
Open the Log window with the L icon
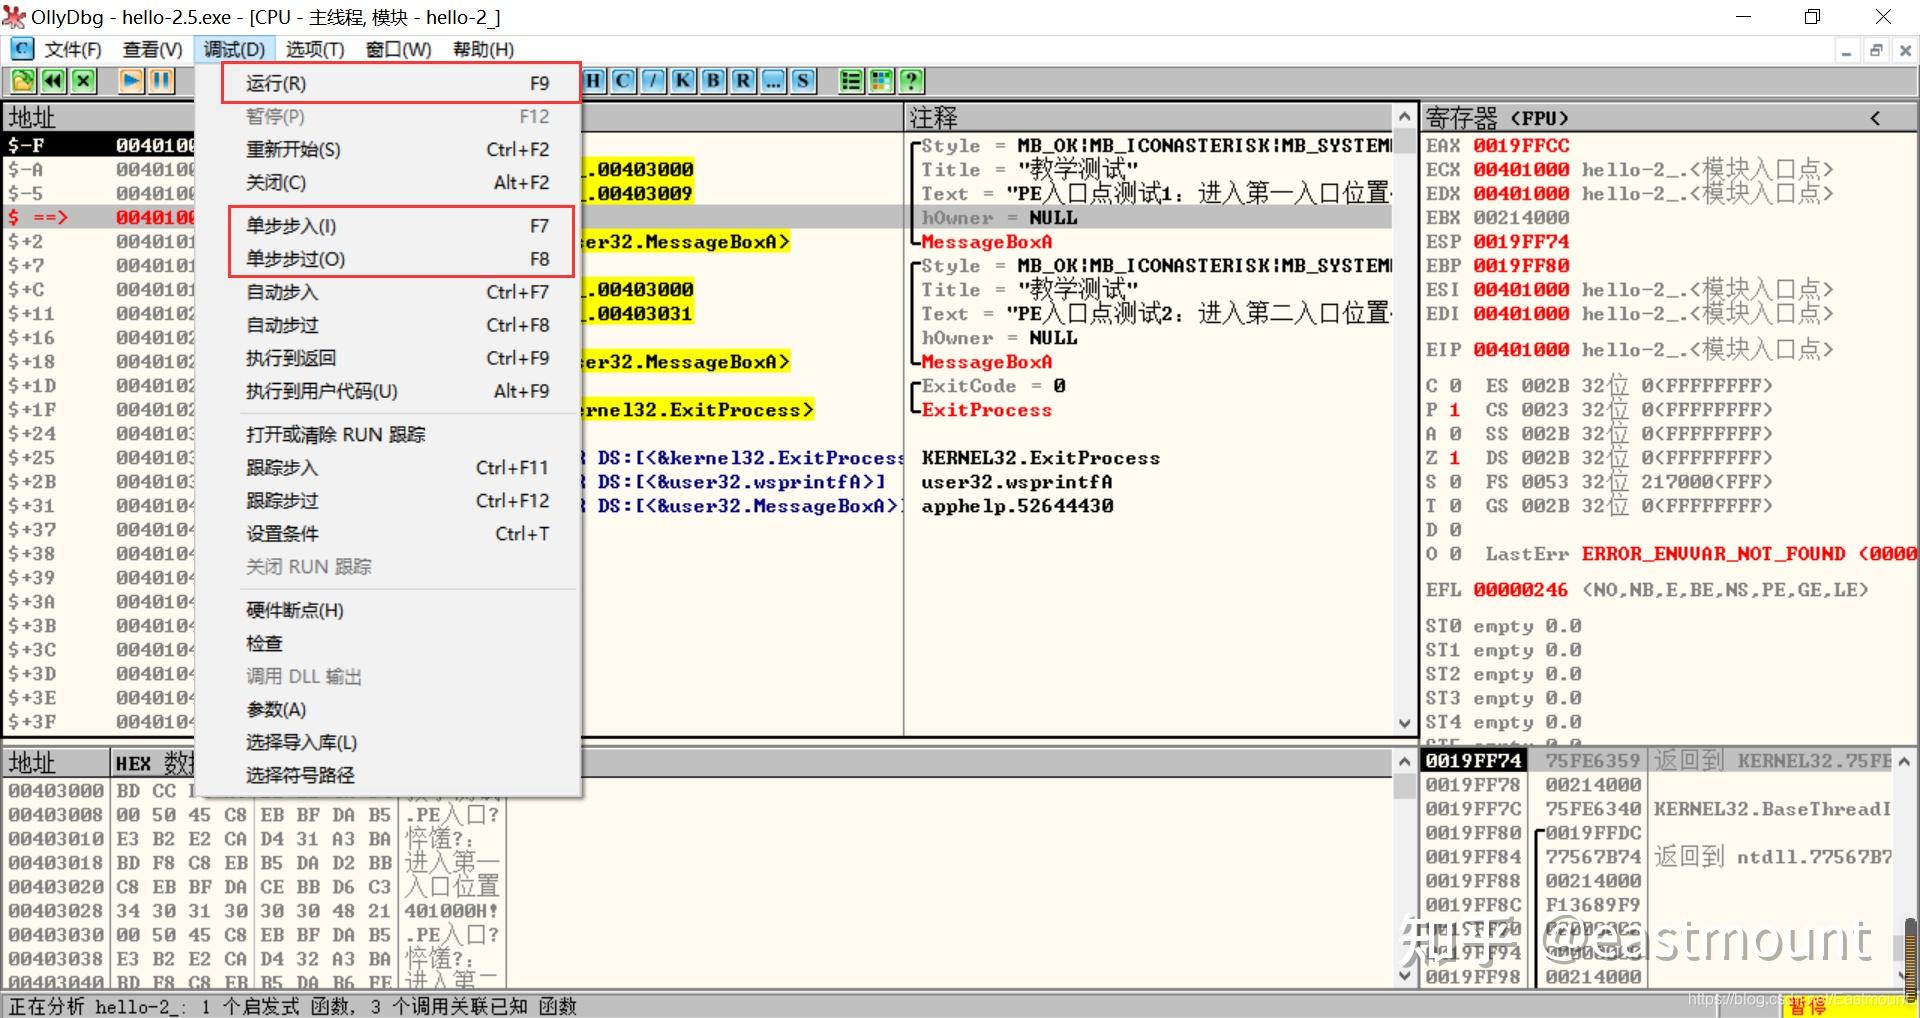click(x=442, y=81)
